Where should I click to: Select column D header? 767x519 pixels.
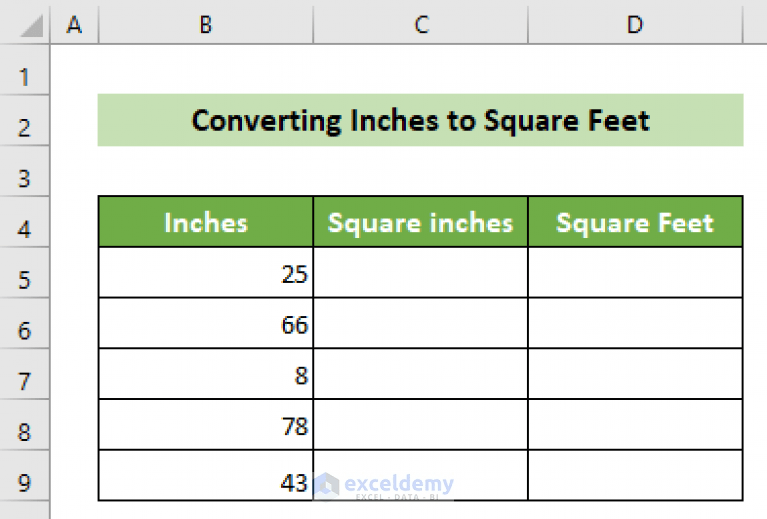635,23
